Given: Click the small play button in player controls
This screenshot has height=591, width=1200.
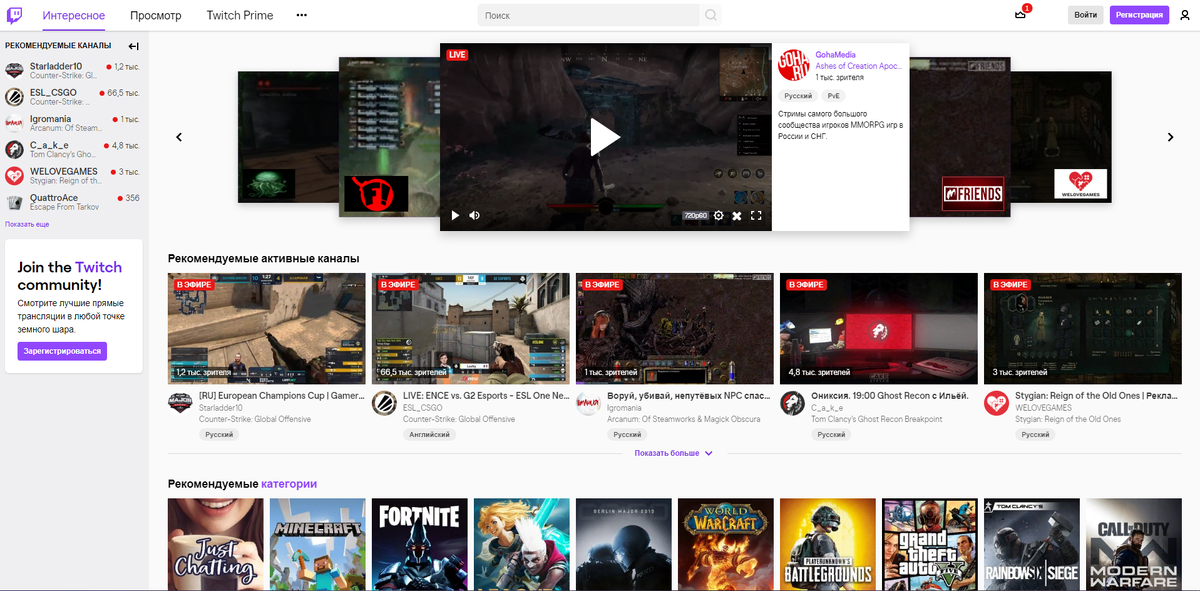Looking at the screenshot, I should (455, 215).
